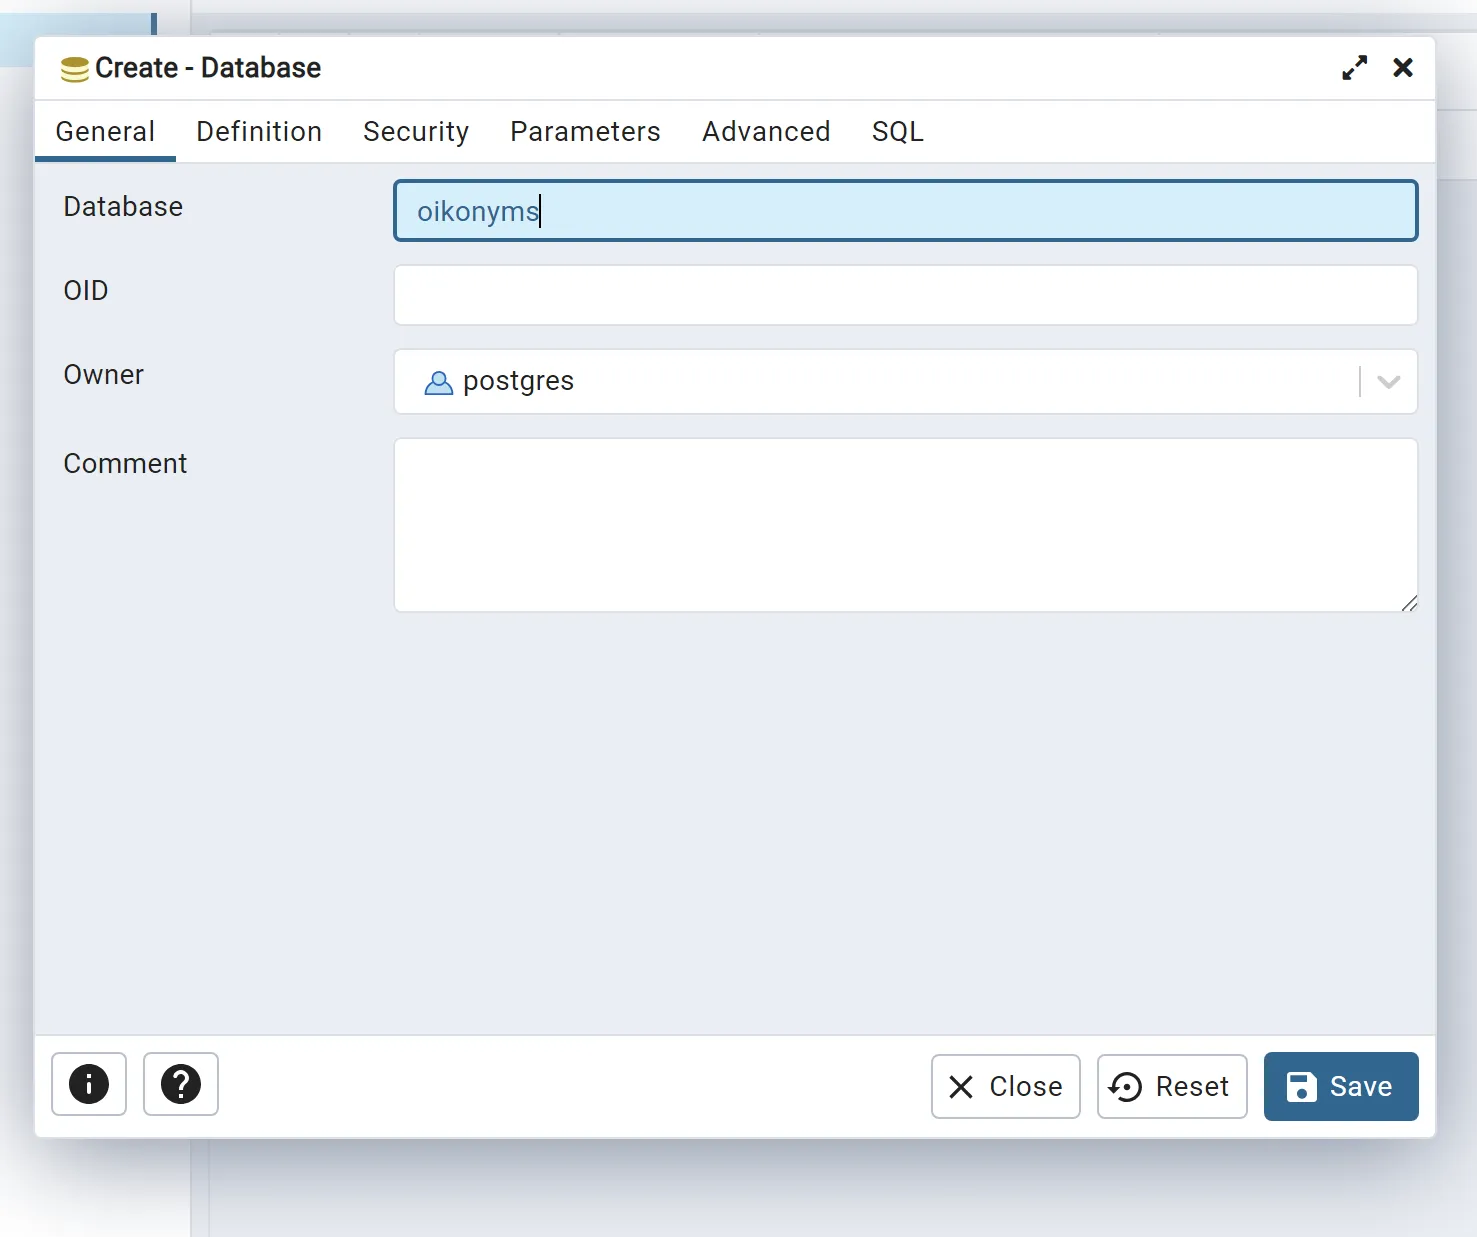The image size is (1477, 1237).
Task: Show the SQL tab
Action: [897, 132]
